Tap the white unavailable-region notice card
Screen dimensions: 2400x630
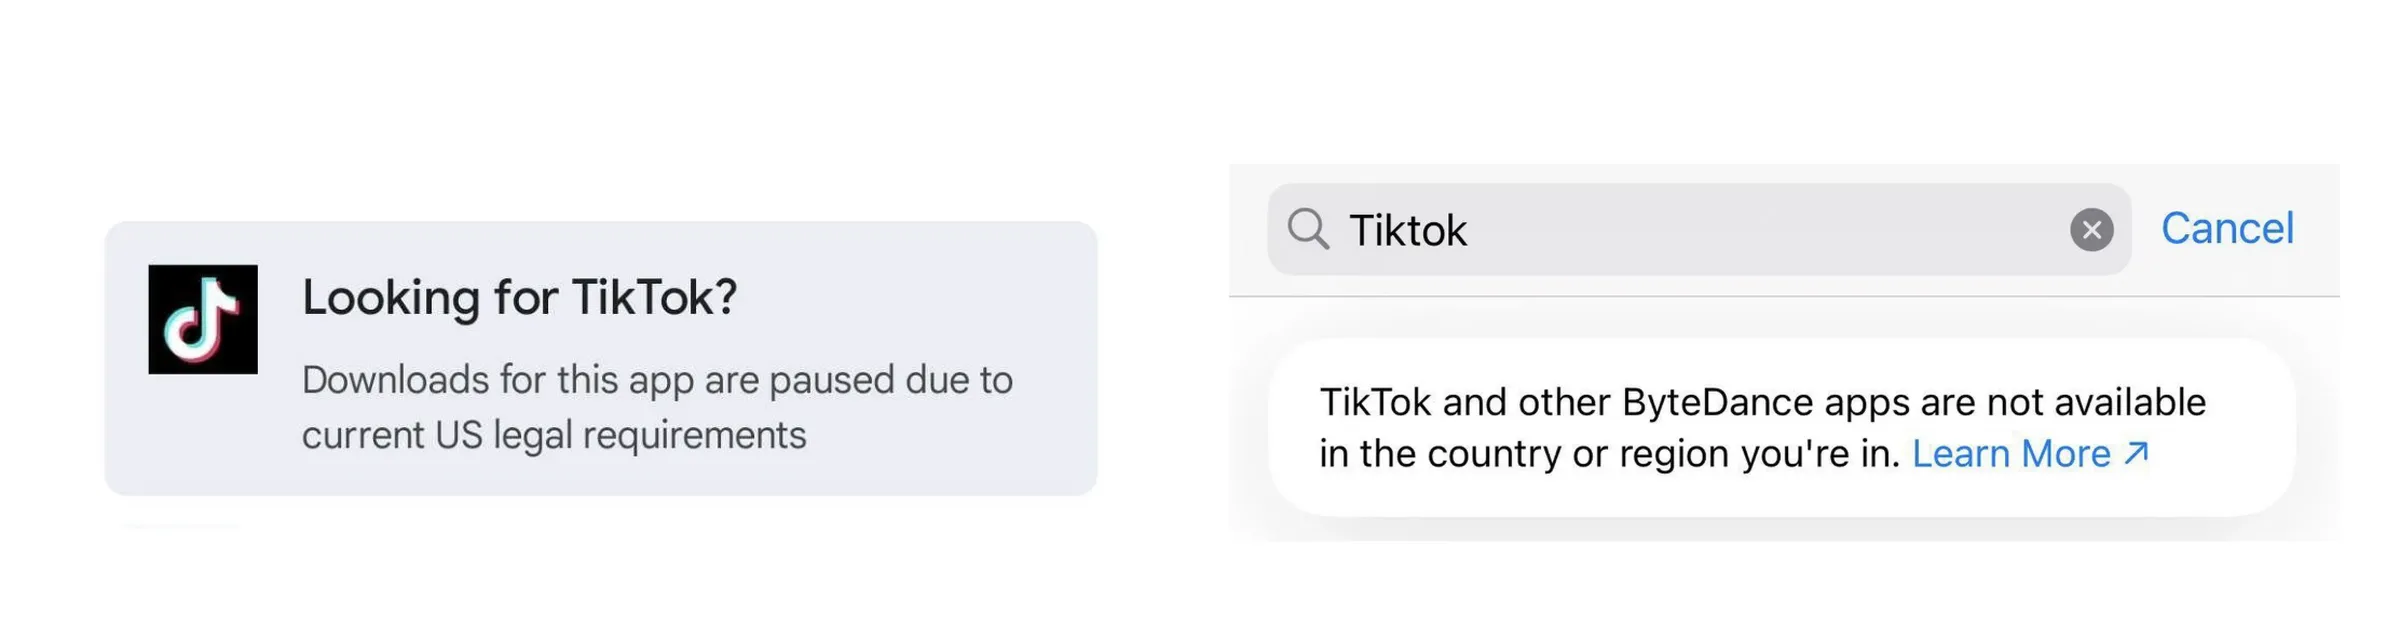(1781, 427)
